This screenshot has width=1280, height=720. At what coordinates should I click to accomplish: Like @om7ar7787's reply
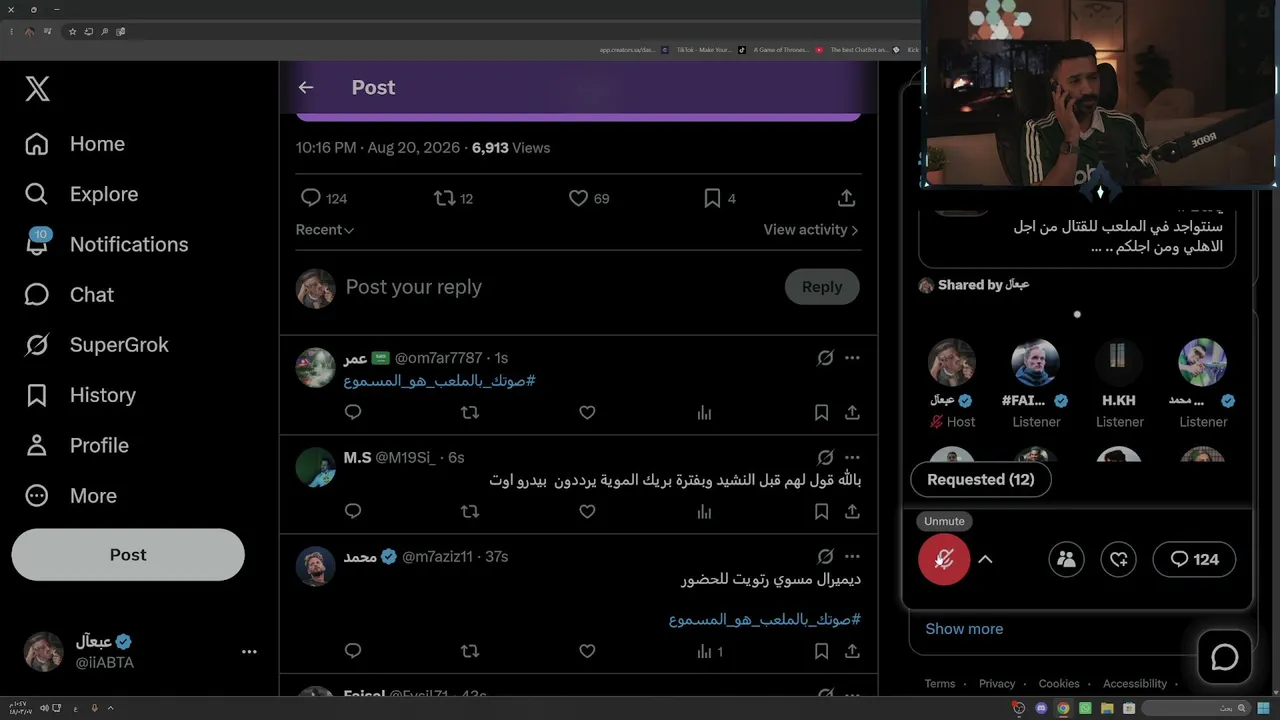pyautogui.click(x=587, y=412)
